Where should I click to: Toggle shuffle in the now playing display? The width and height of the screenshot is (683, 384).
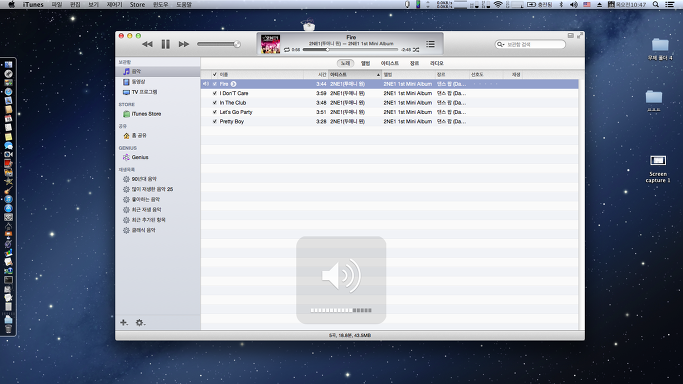coord(416,50)
